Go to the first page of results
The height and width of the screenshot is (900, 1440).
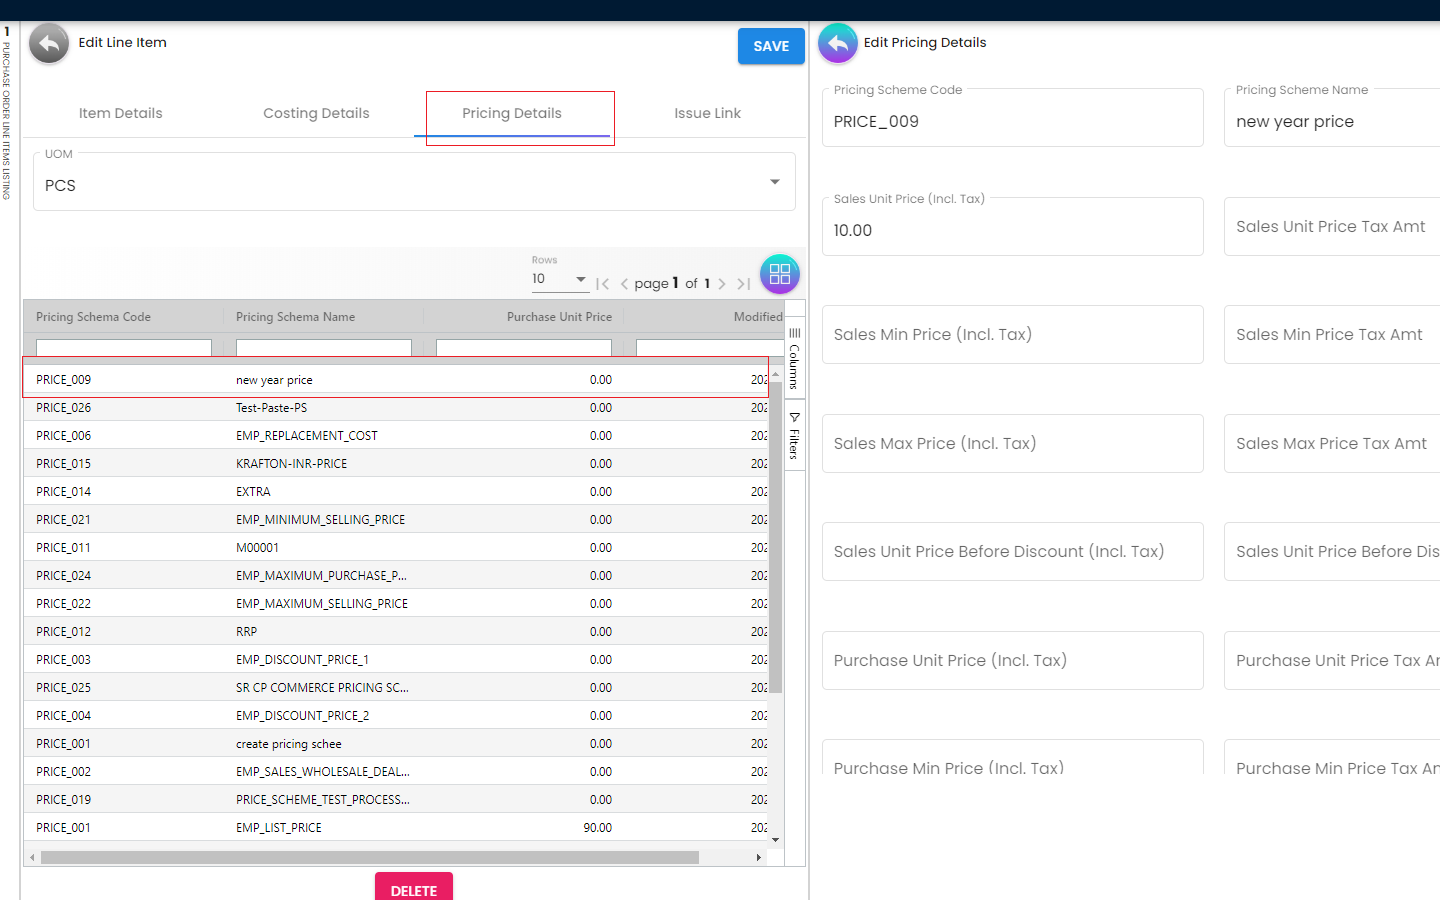(x=602, y=284)
